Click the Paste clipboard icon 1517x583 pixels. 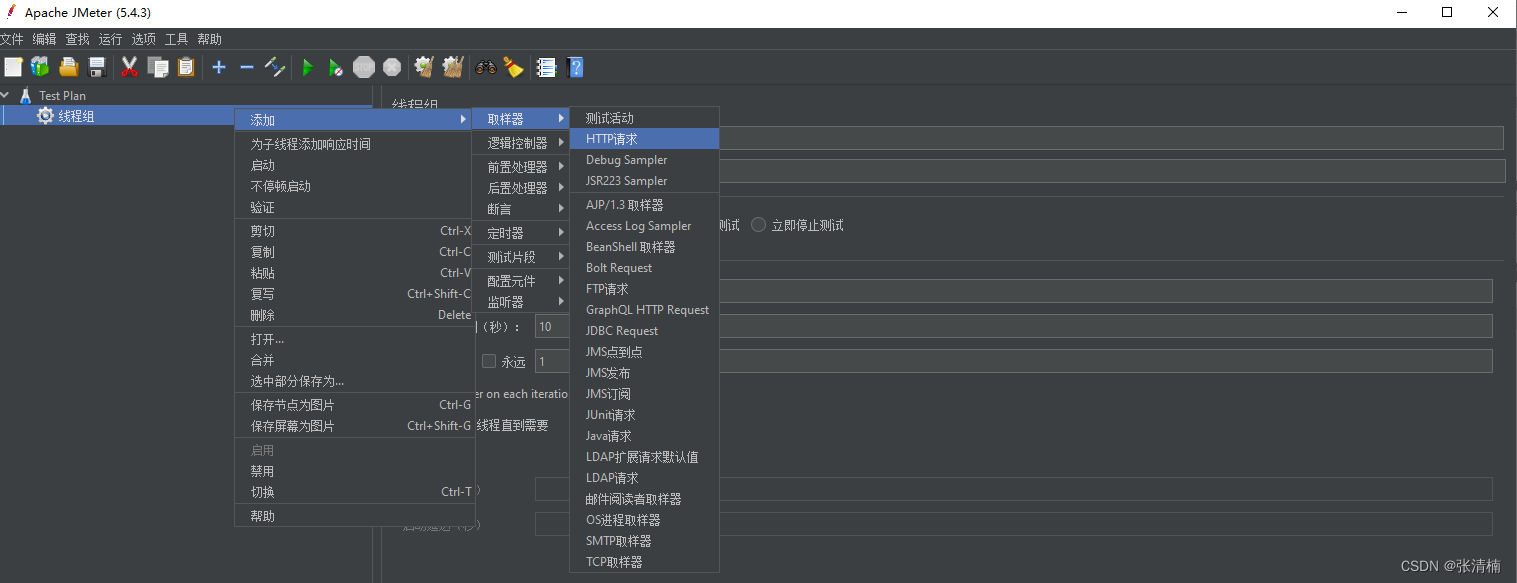[x=186, y=67]
